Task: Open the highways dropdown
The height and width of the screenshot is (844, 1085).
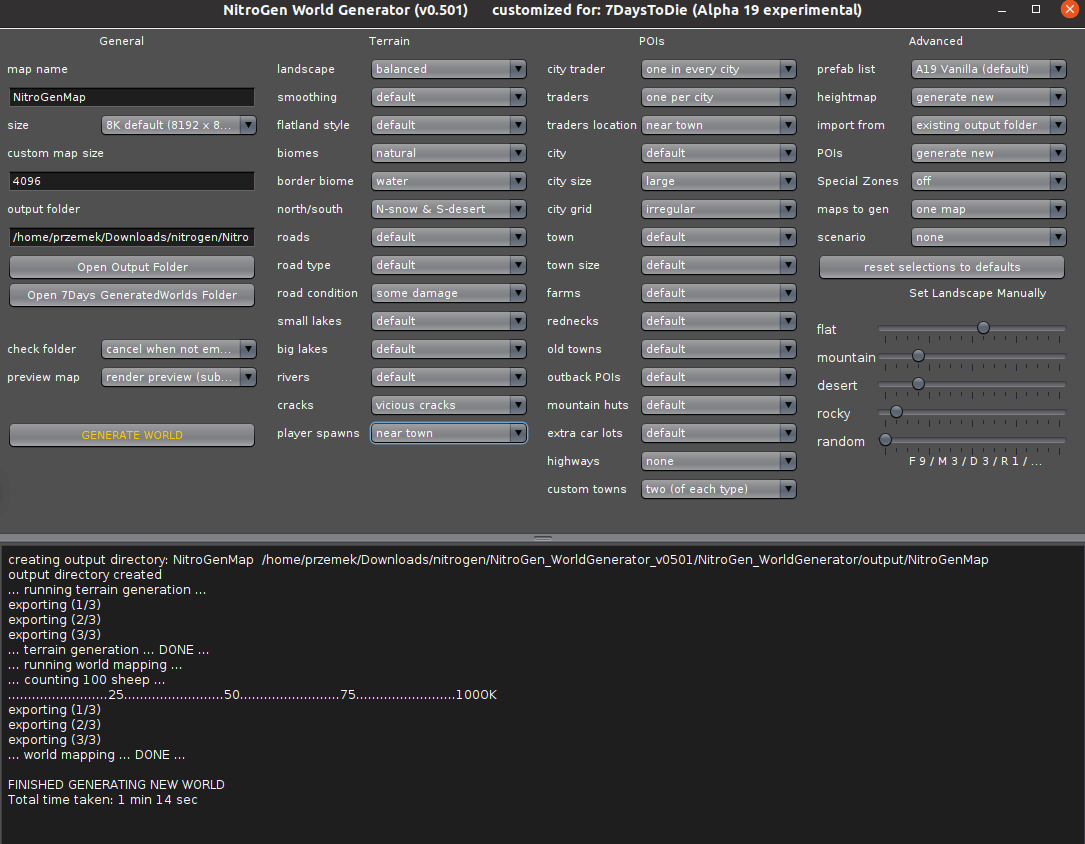Action: tap(718, 460)
